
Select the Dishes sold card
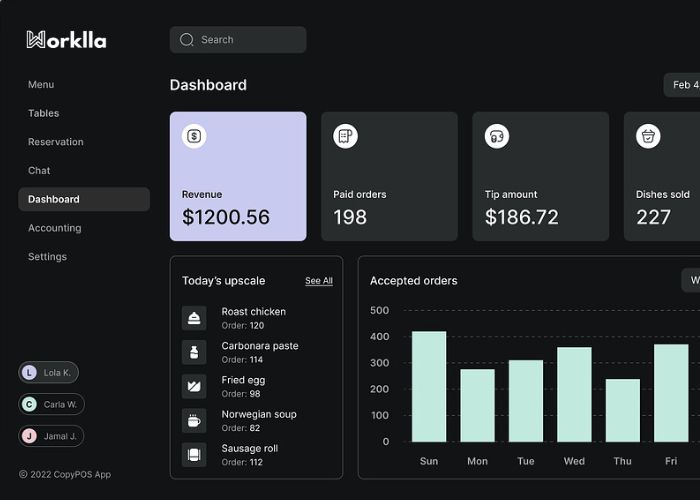(662, 176)
